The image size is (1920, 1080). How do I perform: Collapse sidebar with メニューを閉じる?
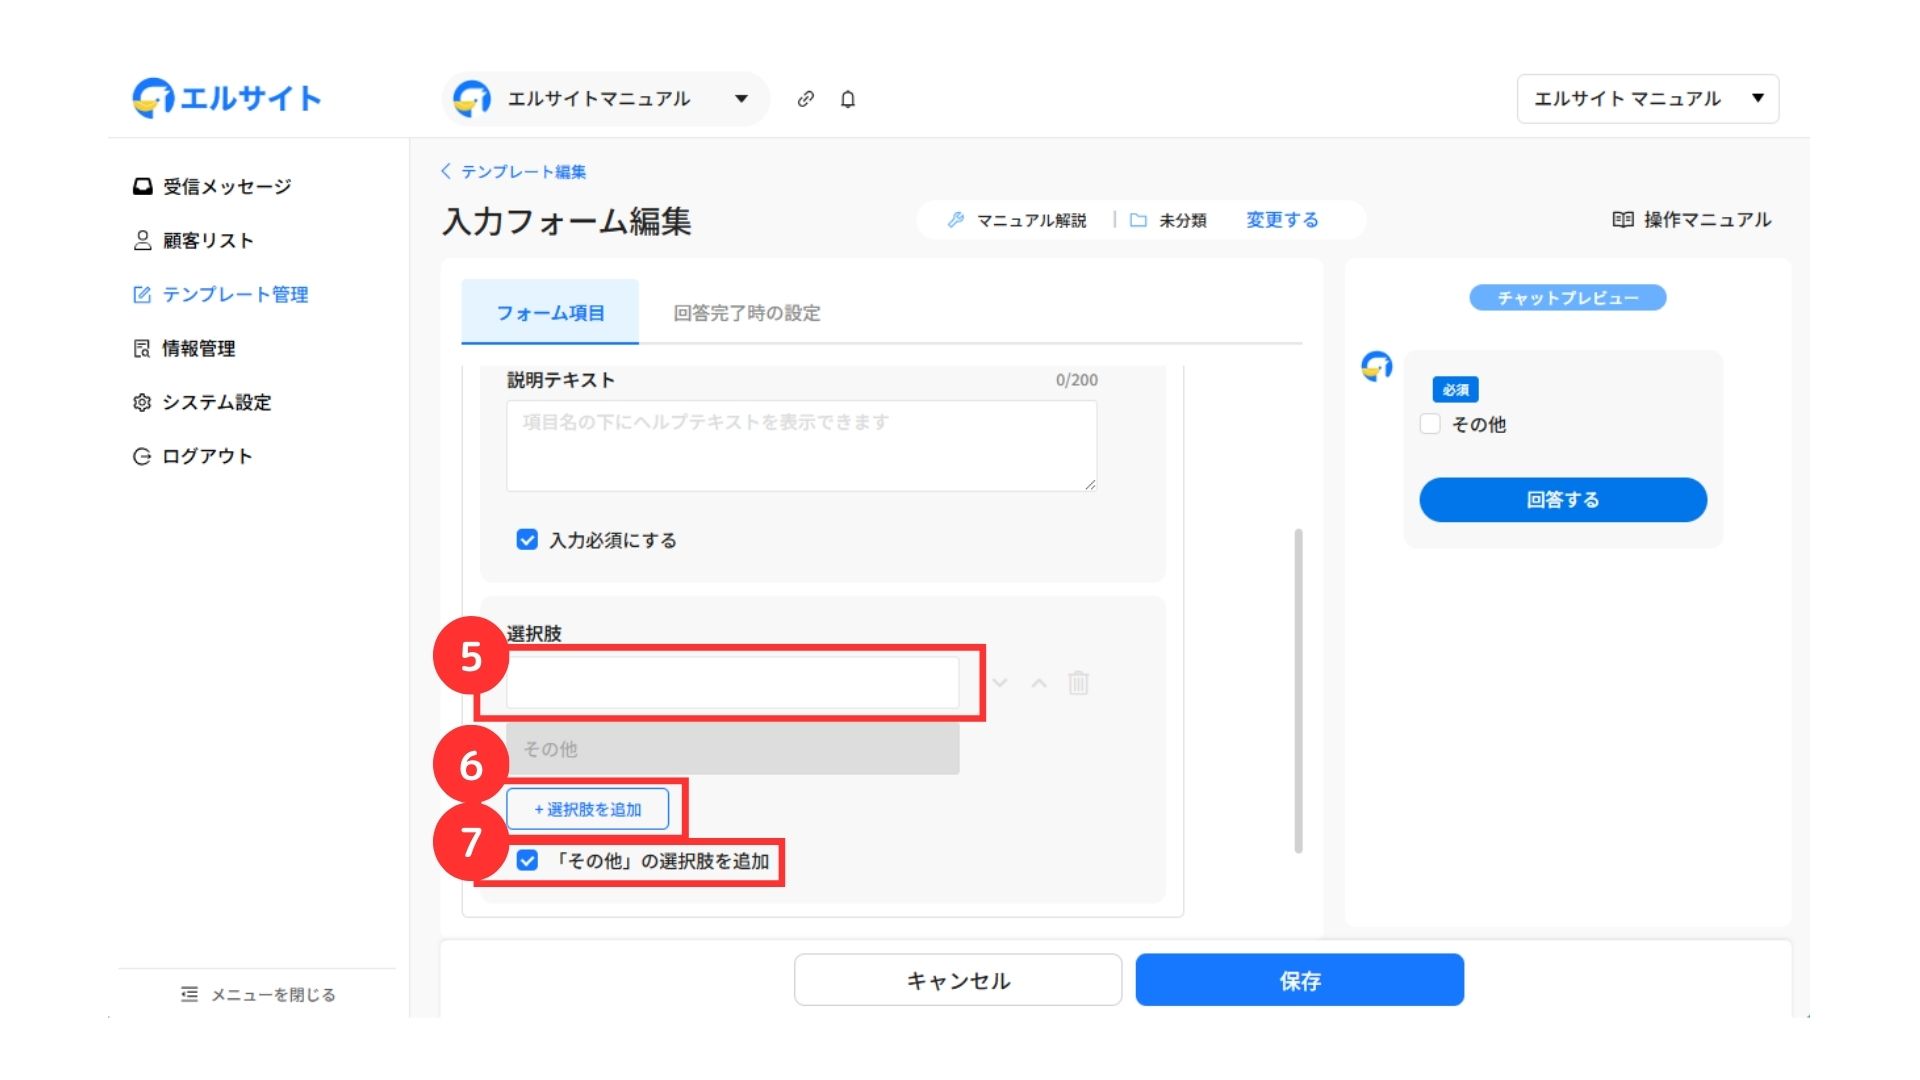[x=258, y=994]
